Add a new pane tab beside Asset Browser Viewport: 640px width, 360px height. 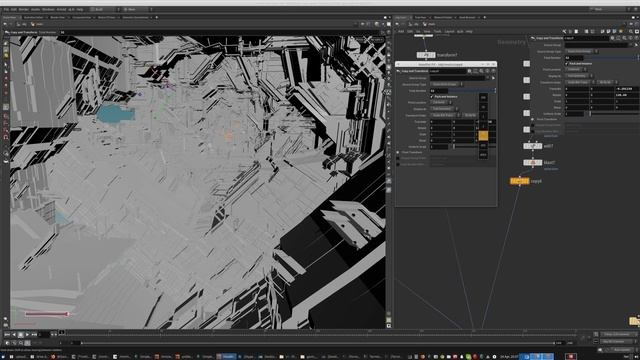485,18
